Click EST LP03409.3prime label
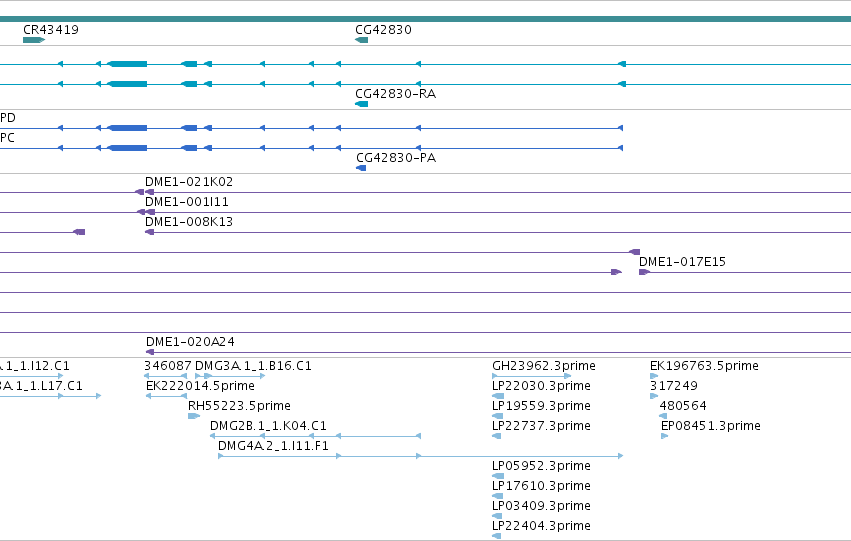Screen dimensions: 851x541 pyautogui.click(x=541, y=506)
